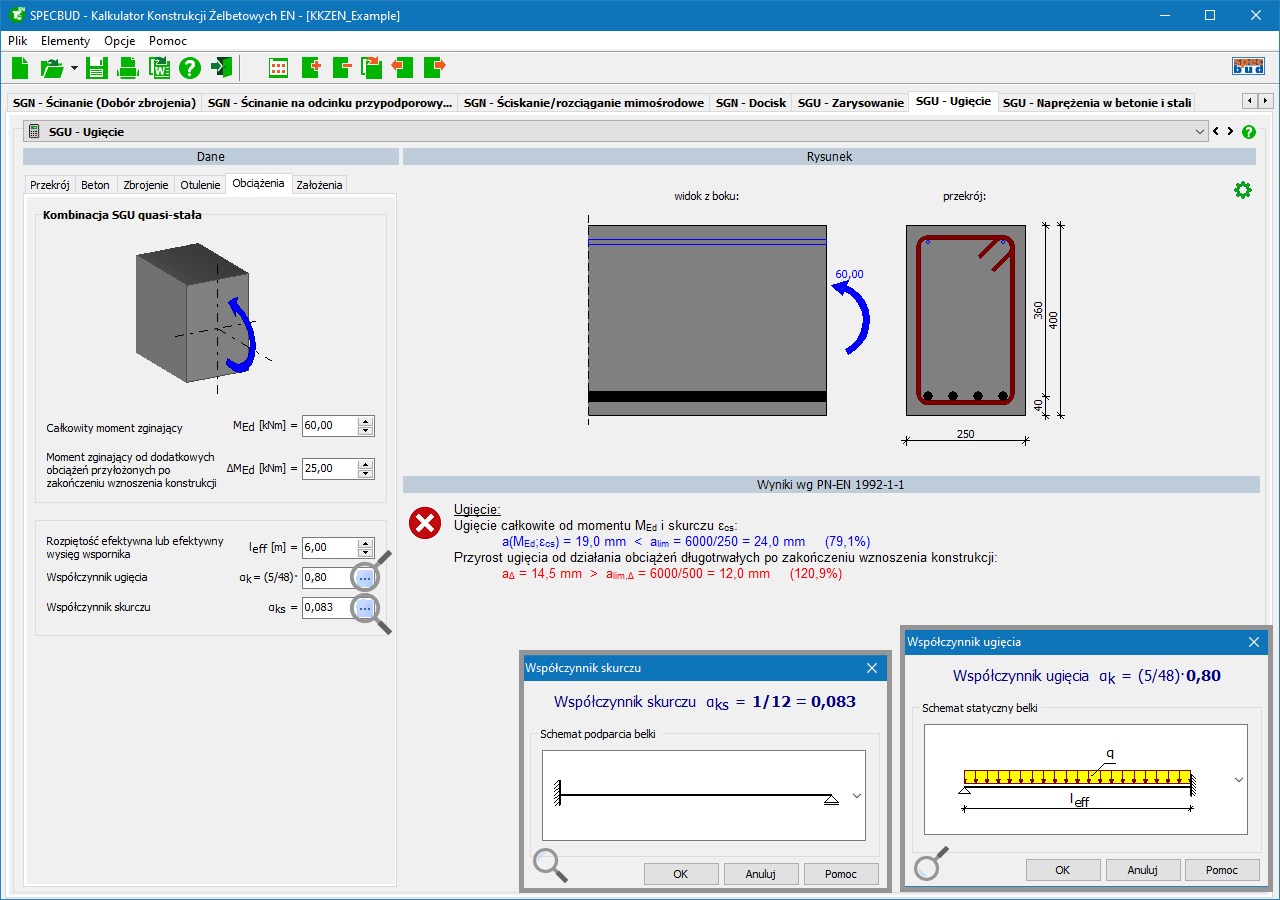Click the green save floppy disk icon
1280x900 pixels.
96,68
